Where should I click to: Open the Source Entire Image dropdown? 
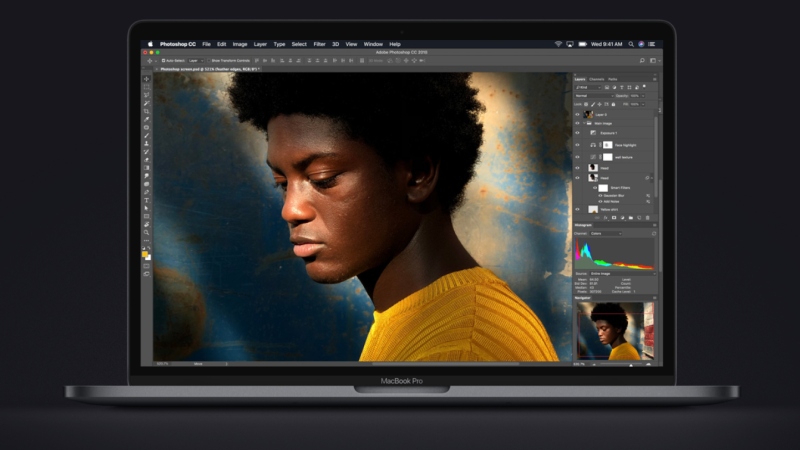pyautogui.click(x=622, y=273)
